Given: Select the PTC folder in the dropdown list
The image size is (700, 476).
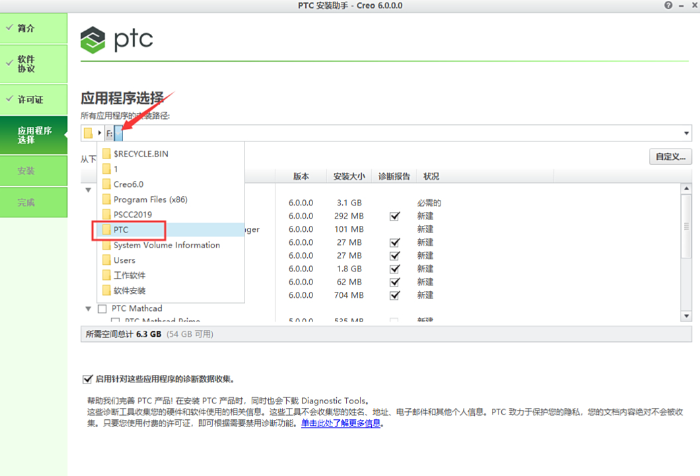Looking at the screenshot, I should coord(130,229).
